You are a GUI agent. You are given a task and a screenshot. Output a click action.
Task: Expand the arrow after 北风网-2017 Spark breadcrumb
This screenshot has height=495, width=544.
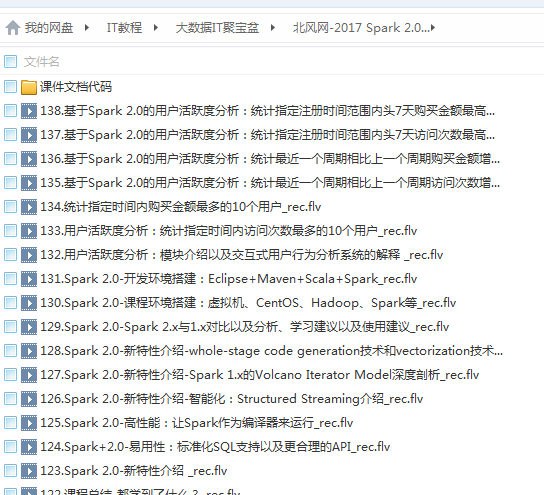click(x=433, y=28)
